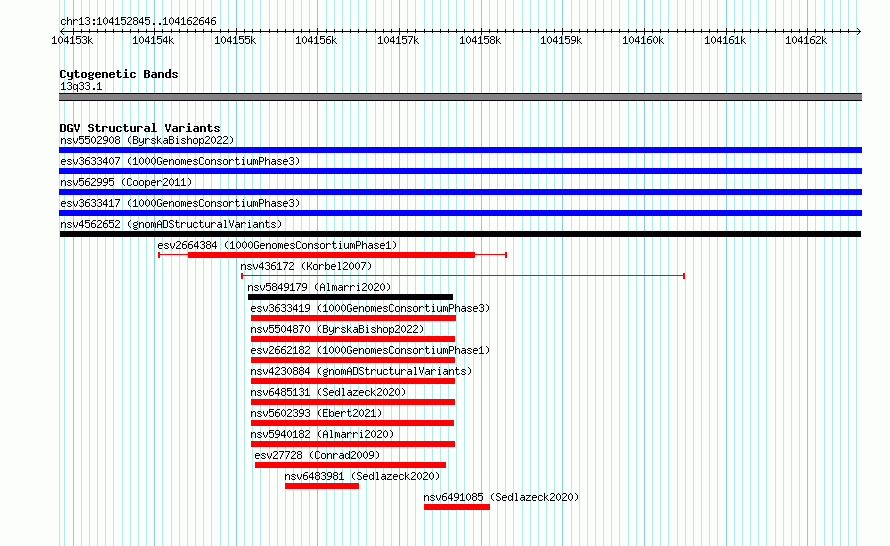Click the esv2662182 (1000GenomesConsortiumPhase1) label
Image resolution: width=890 pixels, height=546 pixels.
[370, 350]
